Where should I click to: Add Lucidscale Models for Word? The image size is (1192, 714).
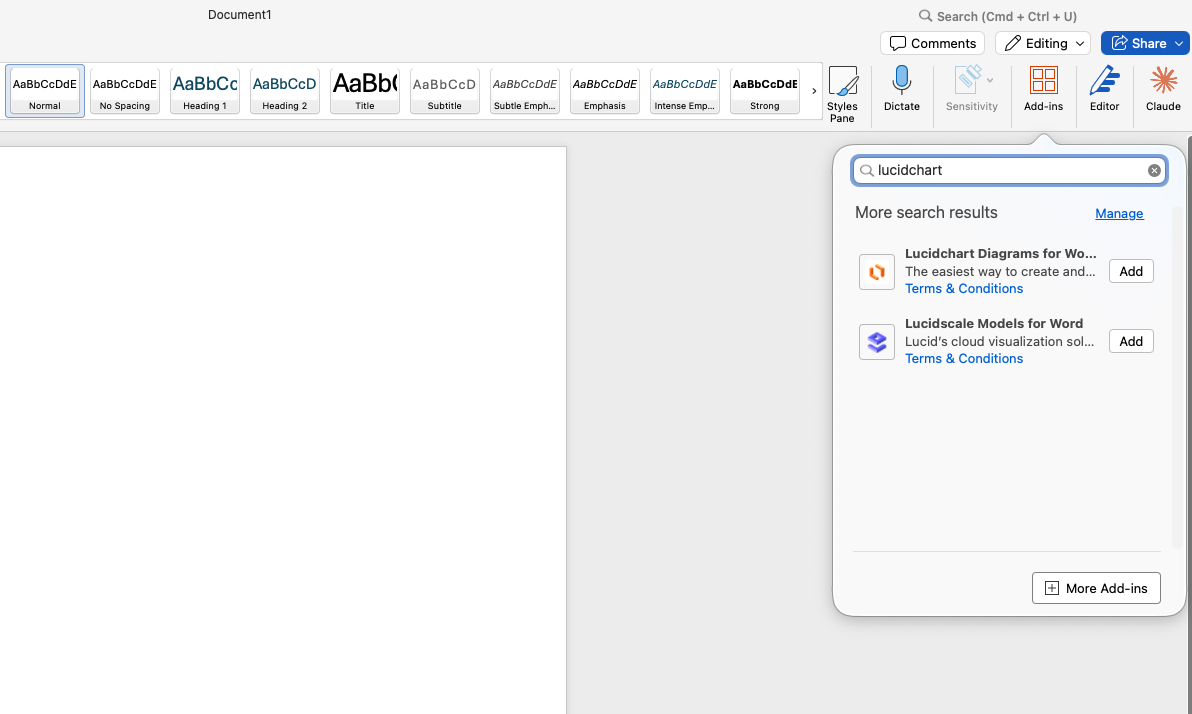click(1130, 341)
